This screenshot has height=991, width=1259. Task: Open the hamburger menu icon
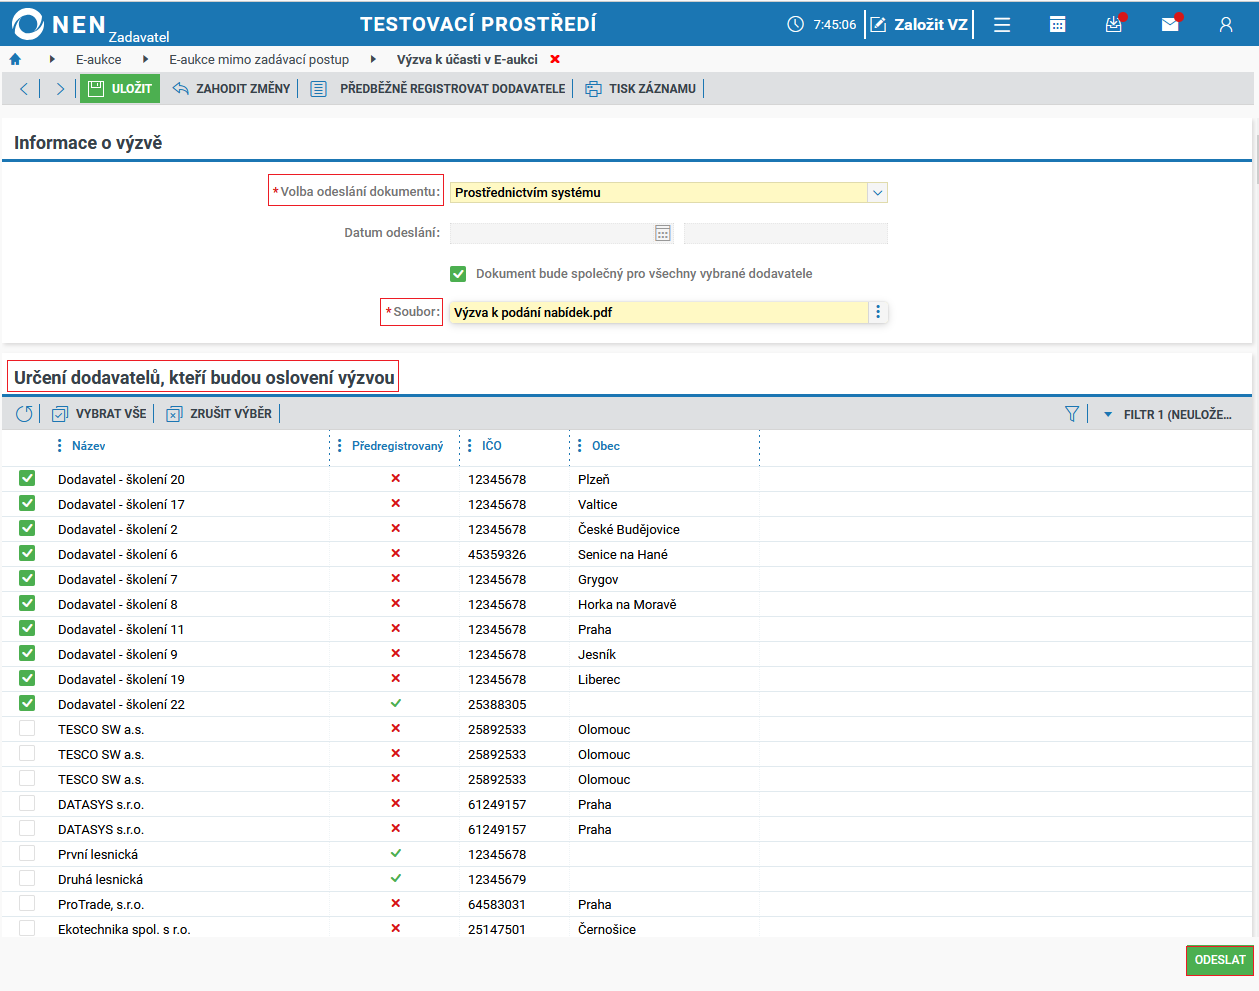point(1002,24)
